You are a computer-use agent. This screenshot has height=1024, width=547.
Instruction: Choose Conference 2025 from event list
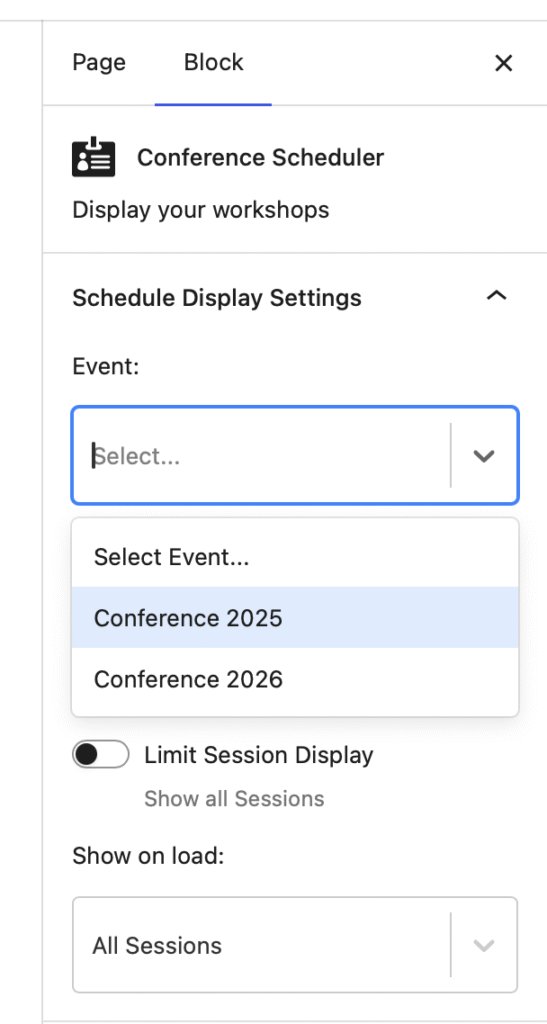tap(295, 618)
